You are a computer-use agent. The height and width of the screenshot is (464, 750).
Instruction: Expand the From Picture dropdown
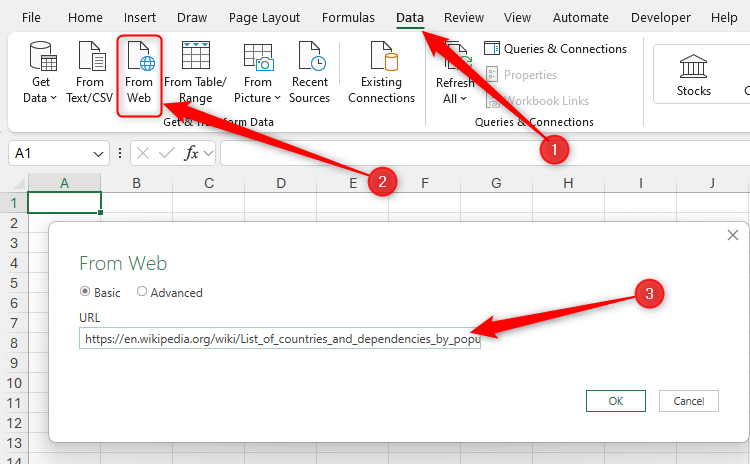257,98
